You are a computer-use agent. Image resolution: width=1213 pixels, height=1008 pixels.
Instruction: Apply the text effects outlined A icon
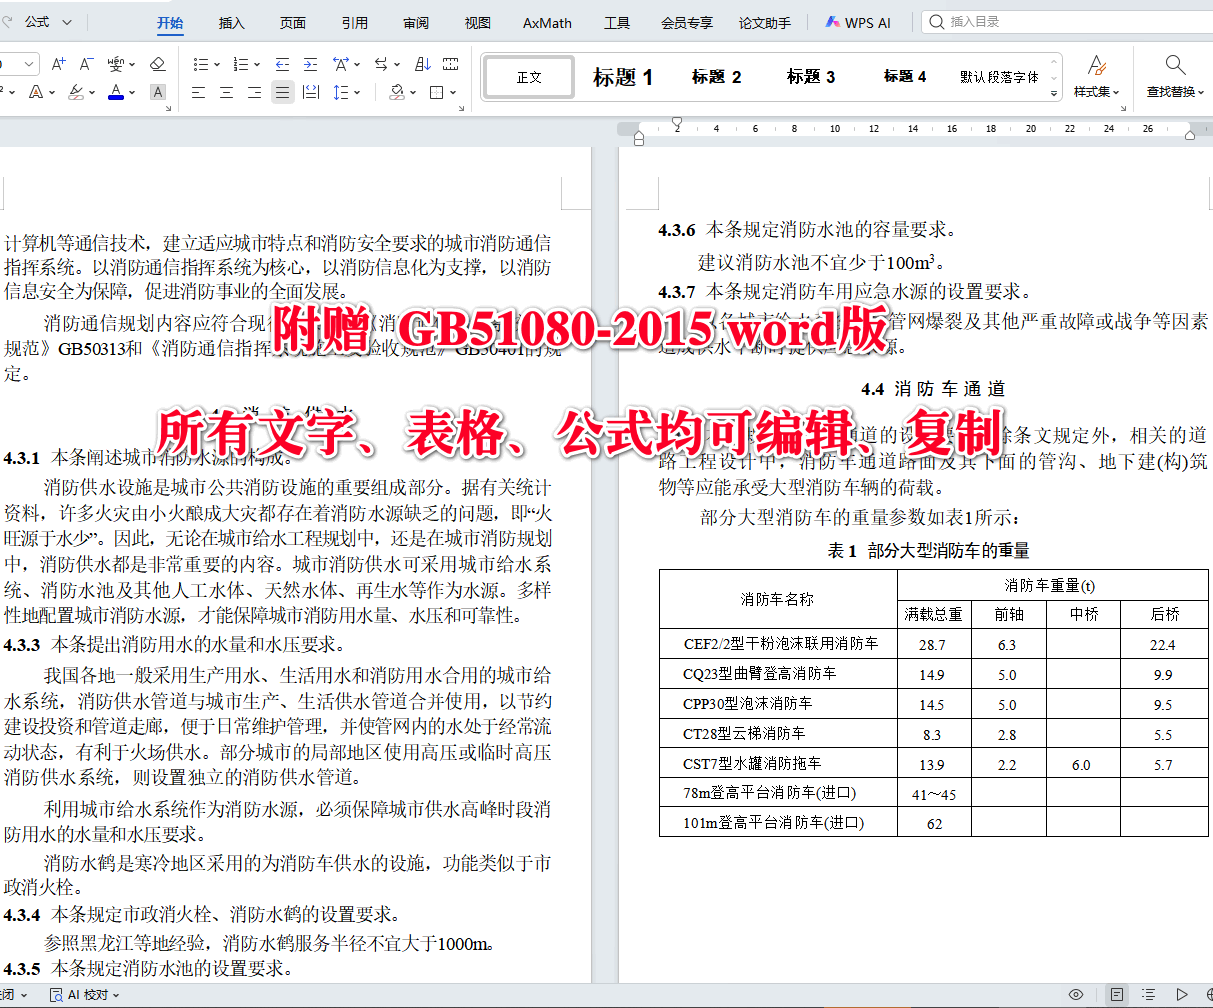(37, 92)
